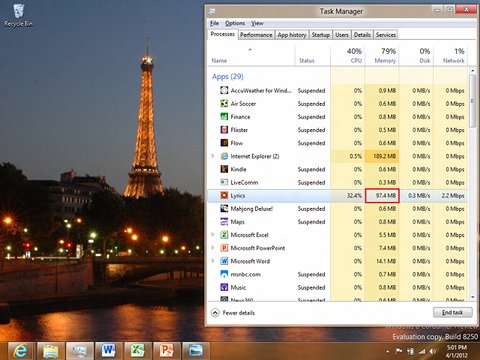Expand the Internet Explorer (2) group
This screenshot has width=480, height=360.
[213, 156]
